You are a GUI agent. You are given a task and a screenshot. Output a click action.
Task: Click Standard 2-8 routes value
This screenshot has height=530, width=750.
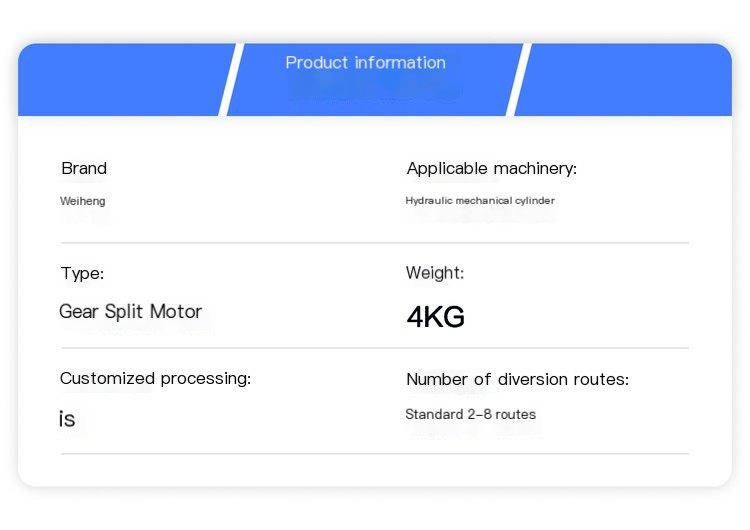(x=471, y=414)
